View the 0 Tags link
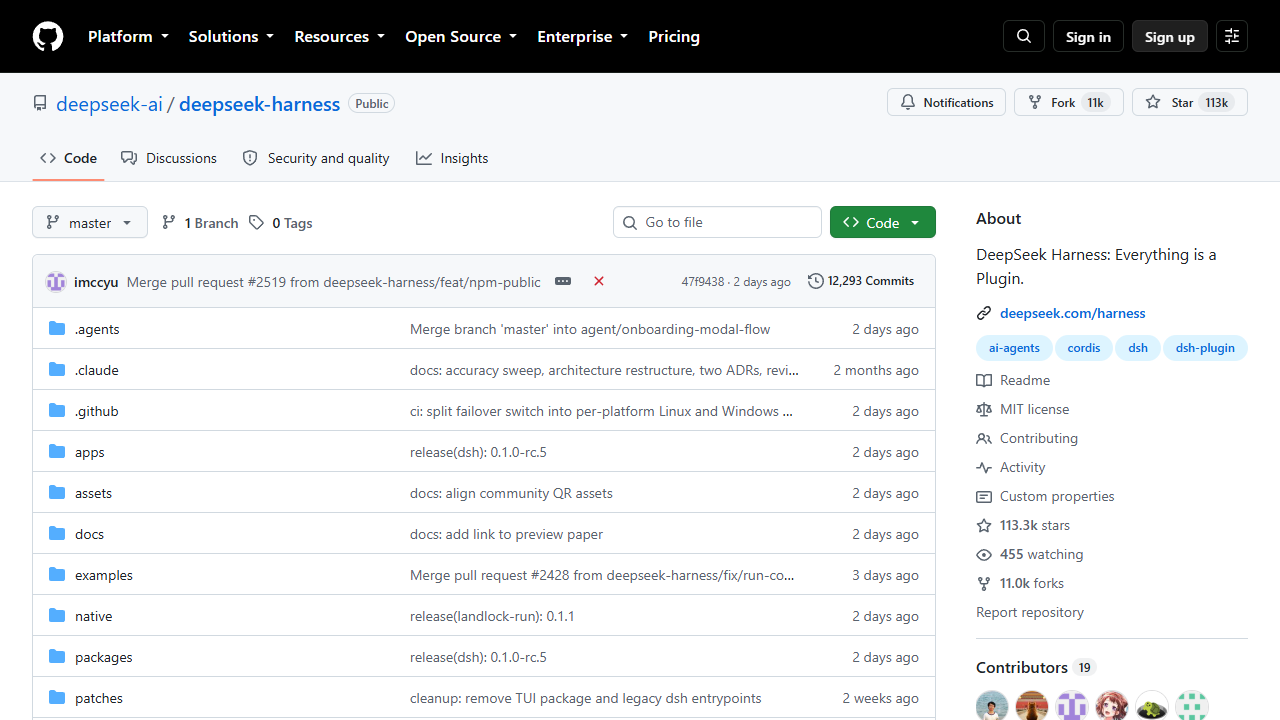The width and height of the screenshot is (1280, 720). [x=281, y=223]
